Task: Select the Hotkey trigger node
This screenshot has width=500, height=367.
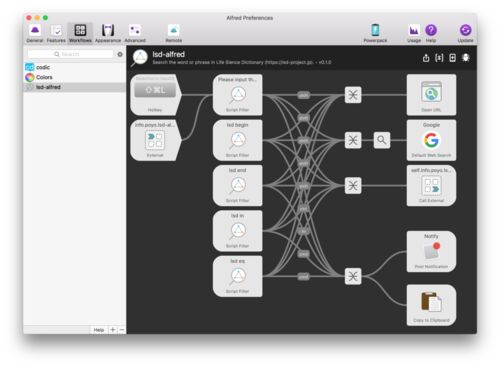Action: 155,95
